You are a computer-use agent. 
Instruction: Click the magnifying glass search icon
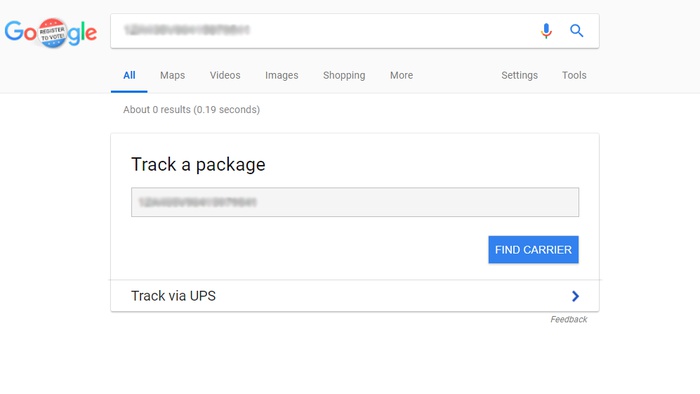[x=576, y=31]
